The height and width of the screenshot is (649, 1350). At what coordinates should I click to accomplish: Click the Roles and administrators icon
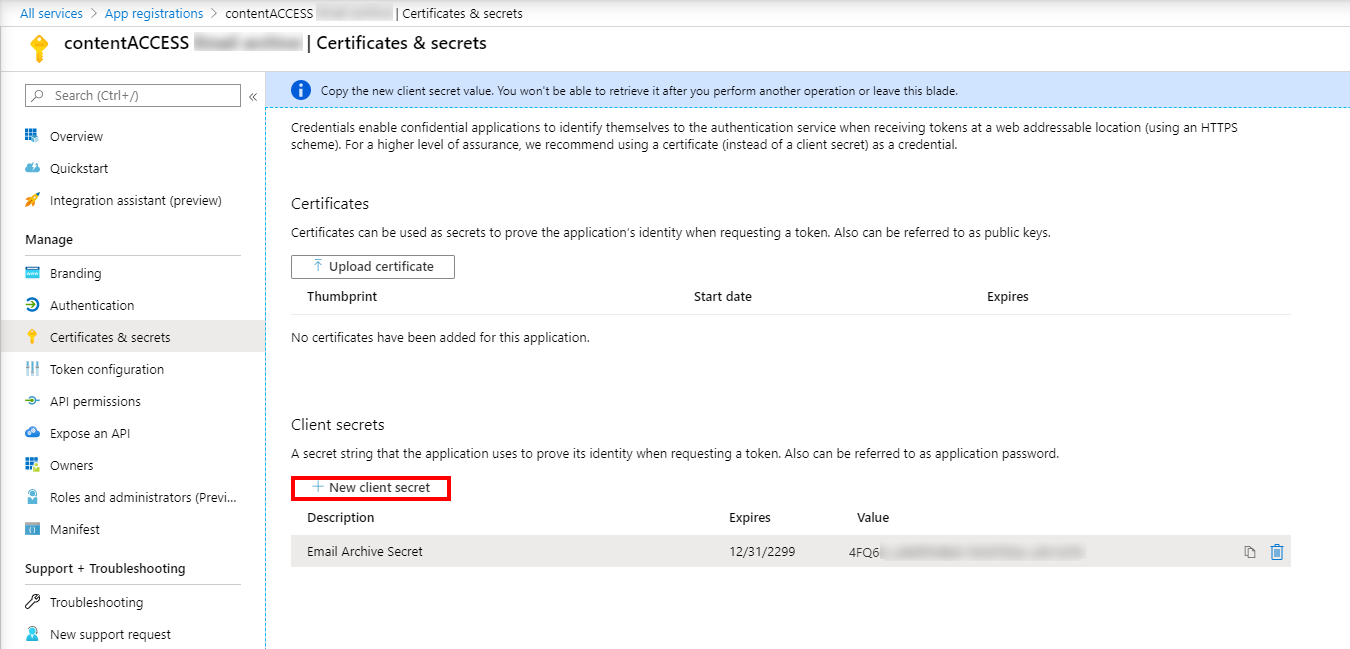(x=32, y=497)
